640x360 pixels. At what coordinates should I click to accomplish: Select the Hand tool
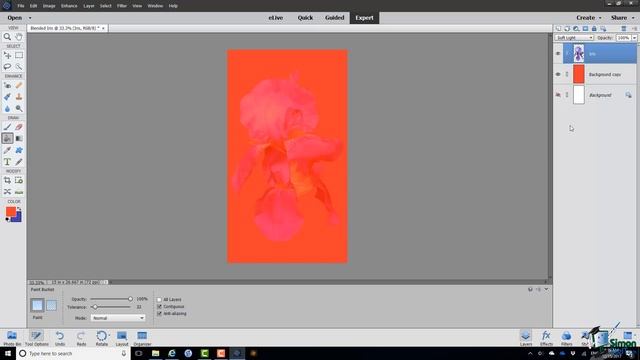pos(19,37)
